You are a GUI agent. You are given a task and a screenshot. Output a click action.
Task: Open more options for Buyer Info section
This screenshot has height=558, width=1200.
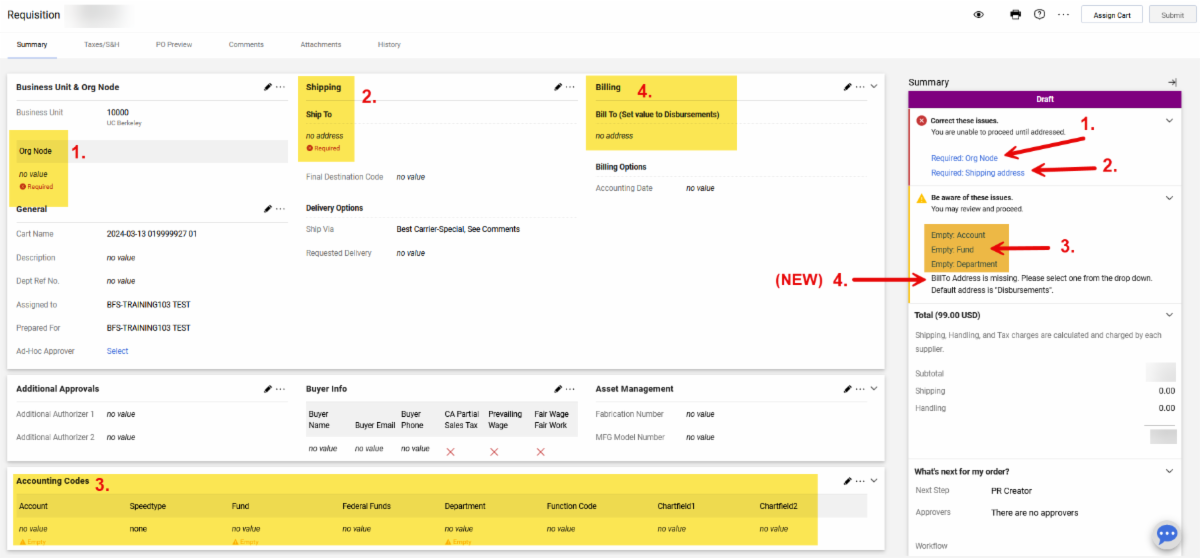[x=571, y=389]
